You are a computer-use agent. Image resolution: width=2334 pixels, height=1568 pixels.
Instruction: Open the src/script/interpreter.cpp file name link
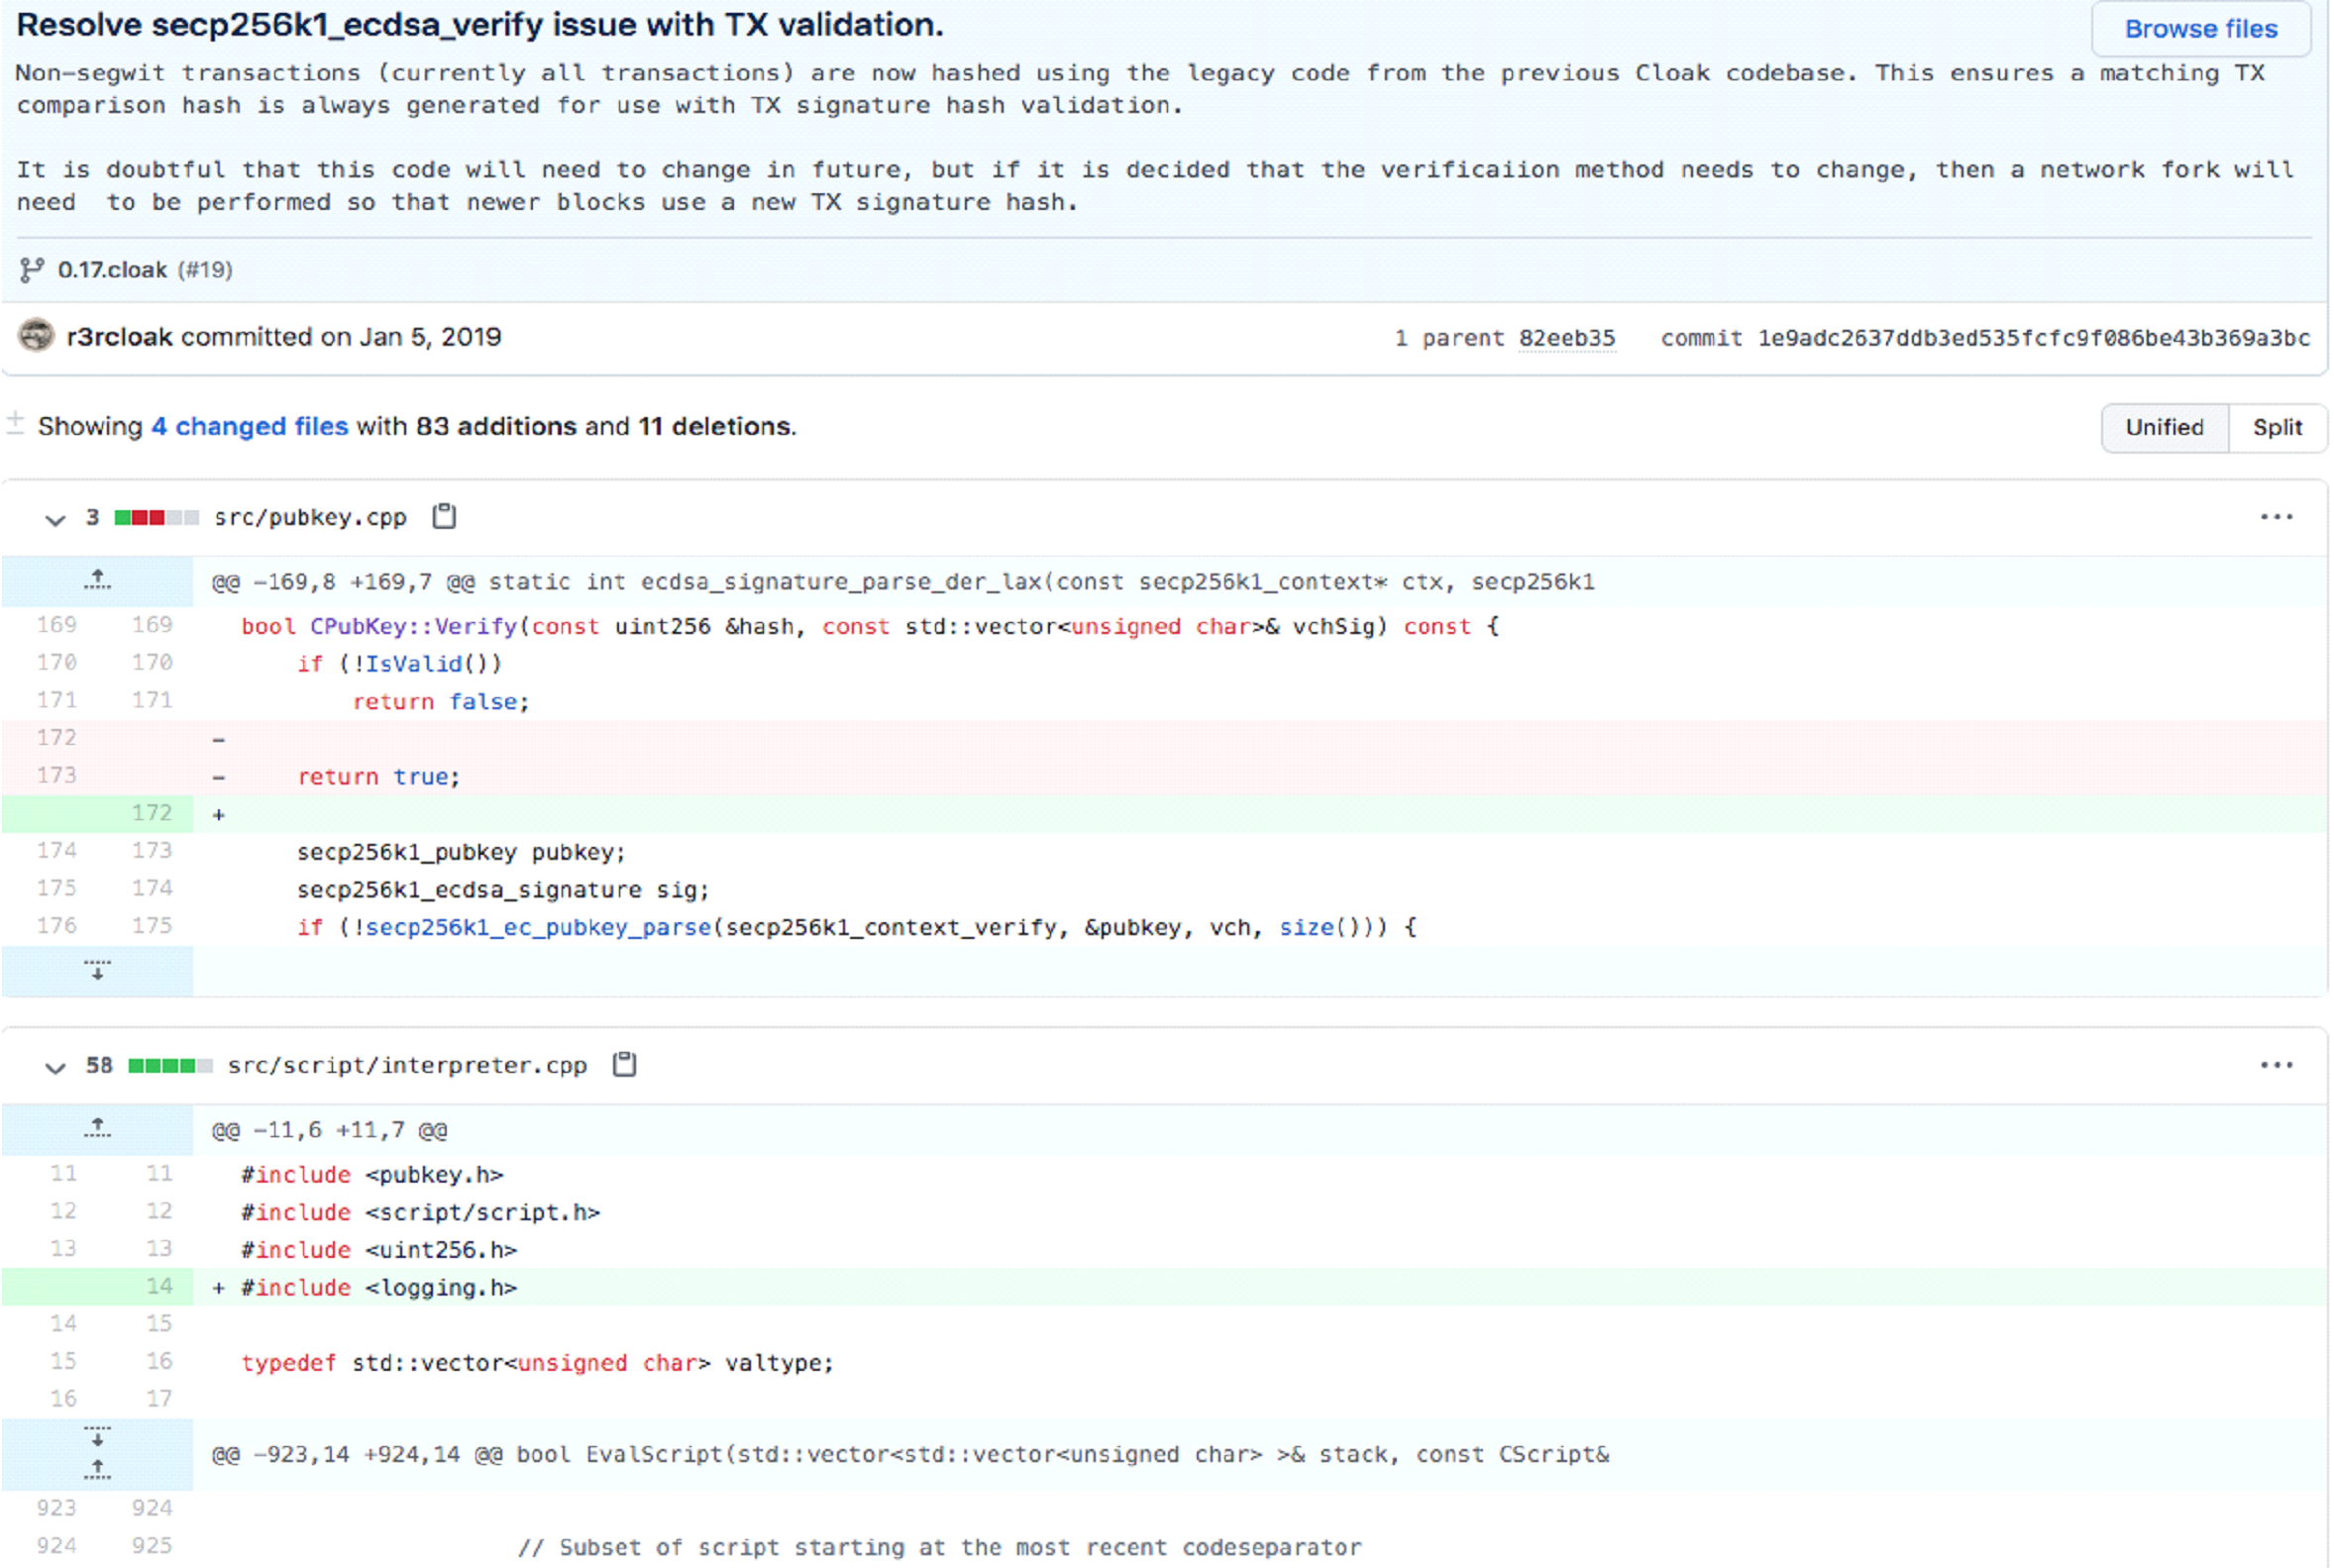pos(407,1066)
